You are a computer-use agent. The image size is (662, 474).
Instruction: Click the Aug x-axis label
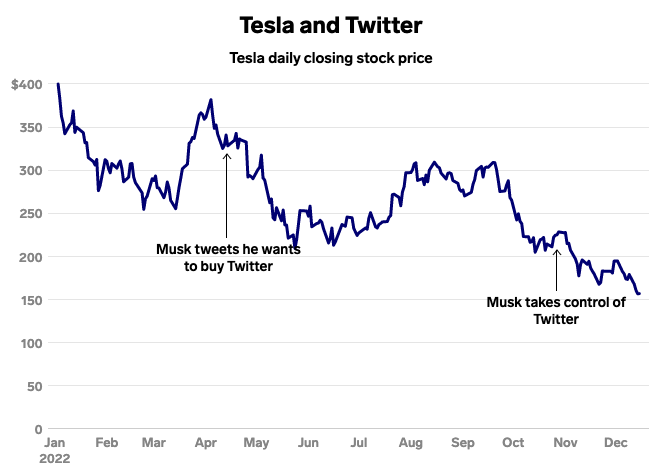point(410,443)
